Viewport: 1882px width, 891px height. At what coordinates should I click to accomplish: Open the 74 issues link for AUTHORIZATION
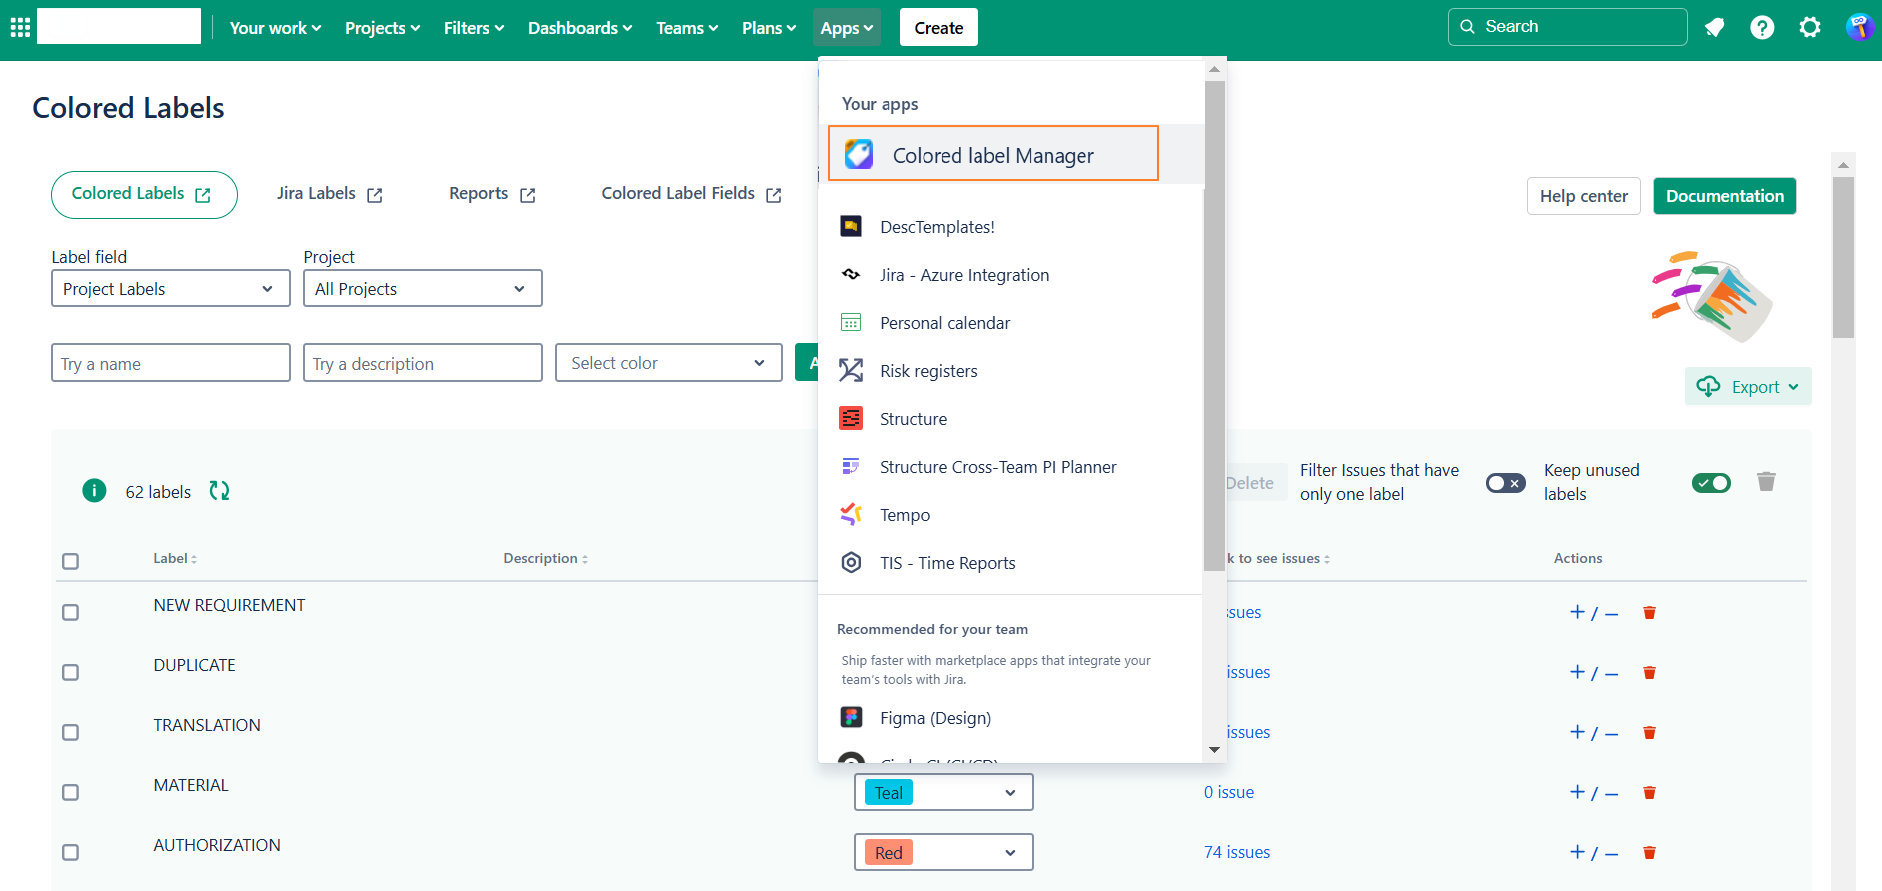(x=1237, y=852)
